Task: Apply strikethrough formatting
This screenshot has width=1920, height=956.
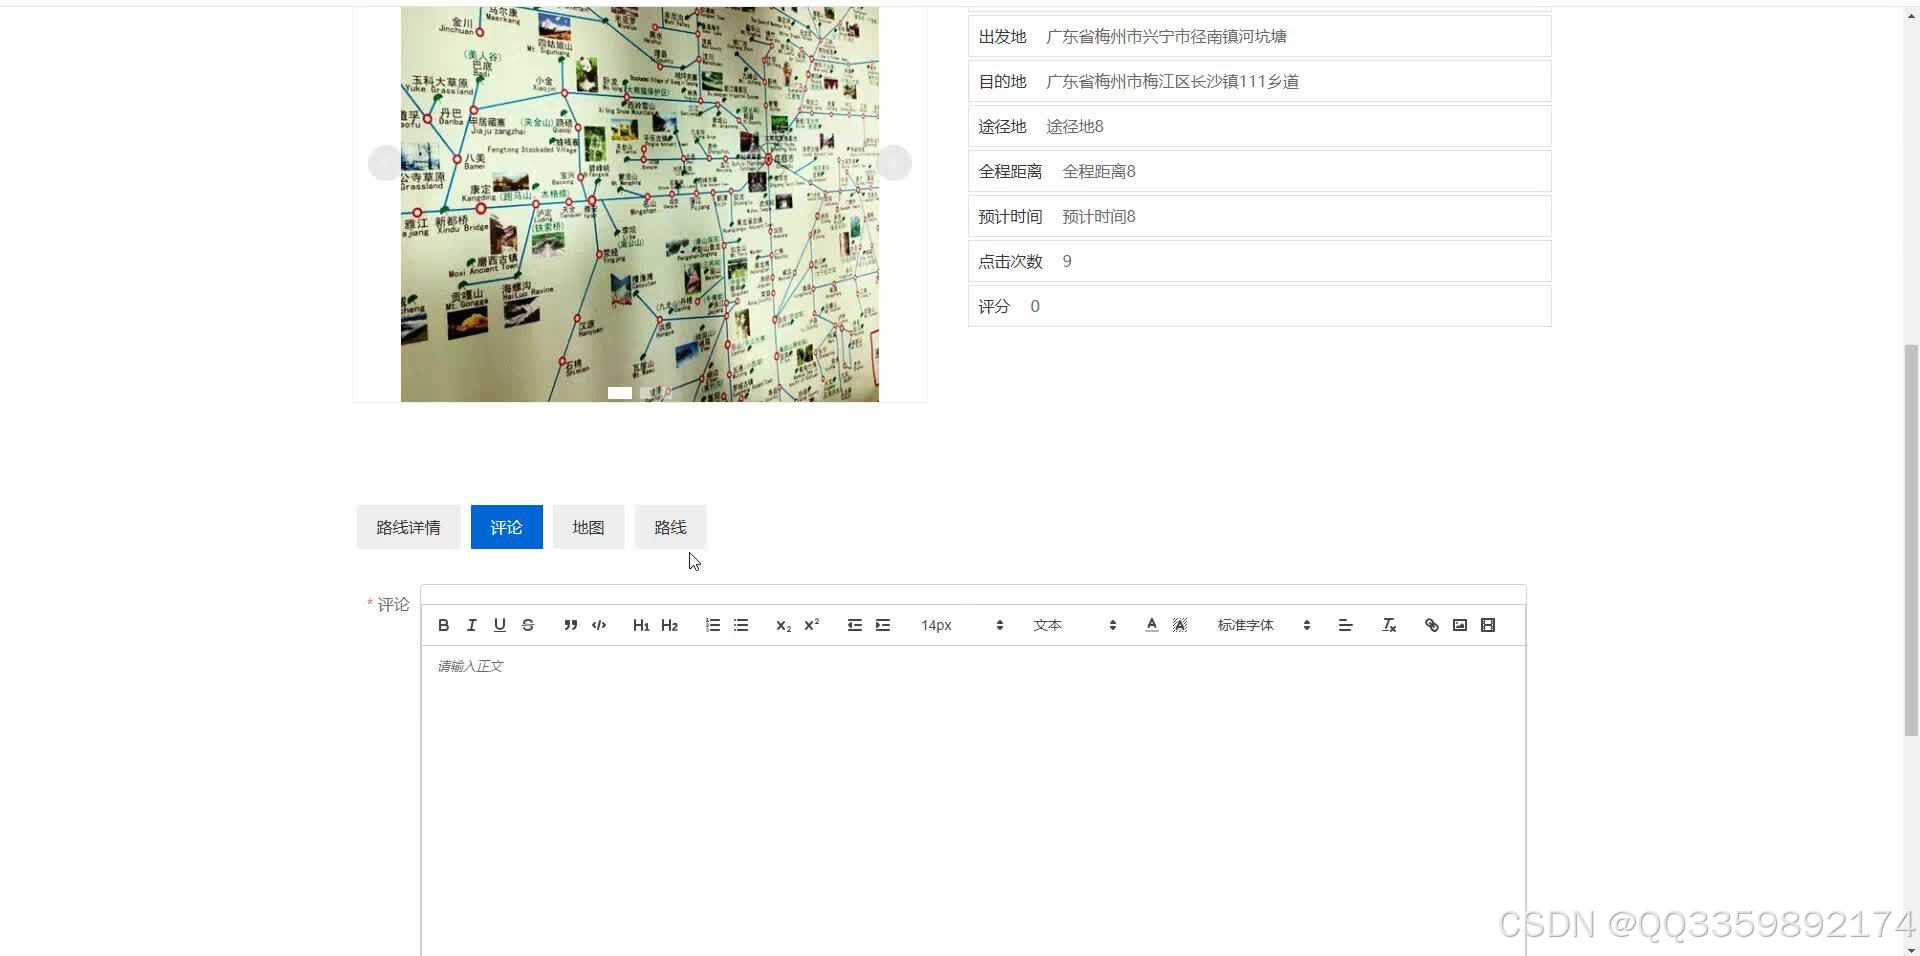Action: [x=528, y=625]
